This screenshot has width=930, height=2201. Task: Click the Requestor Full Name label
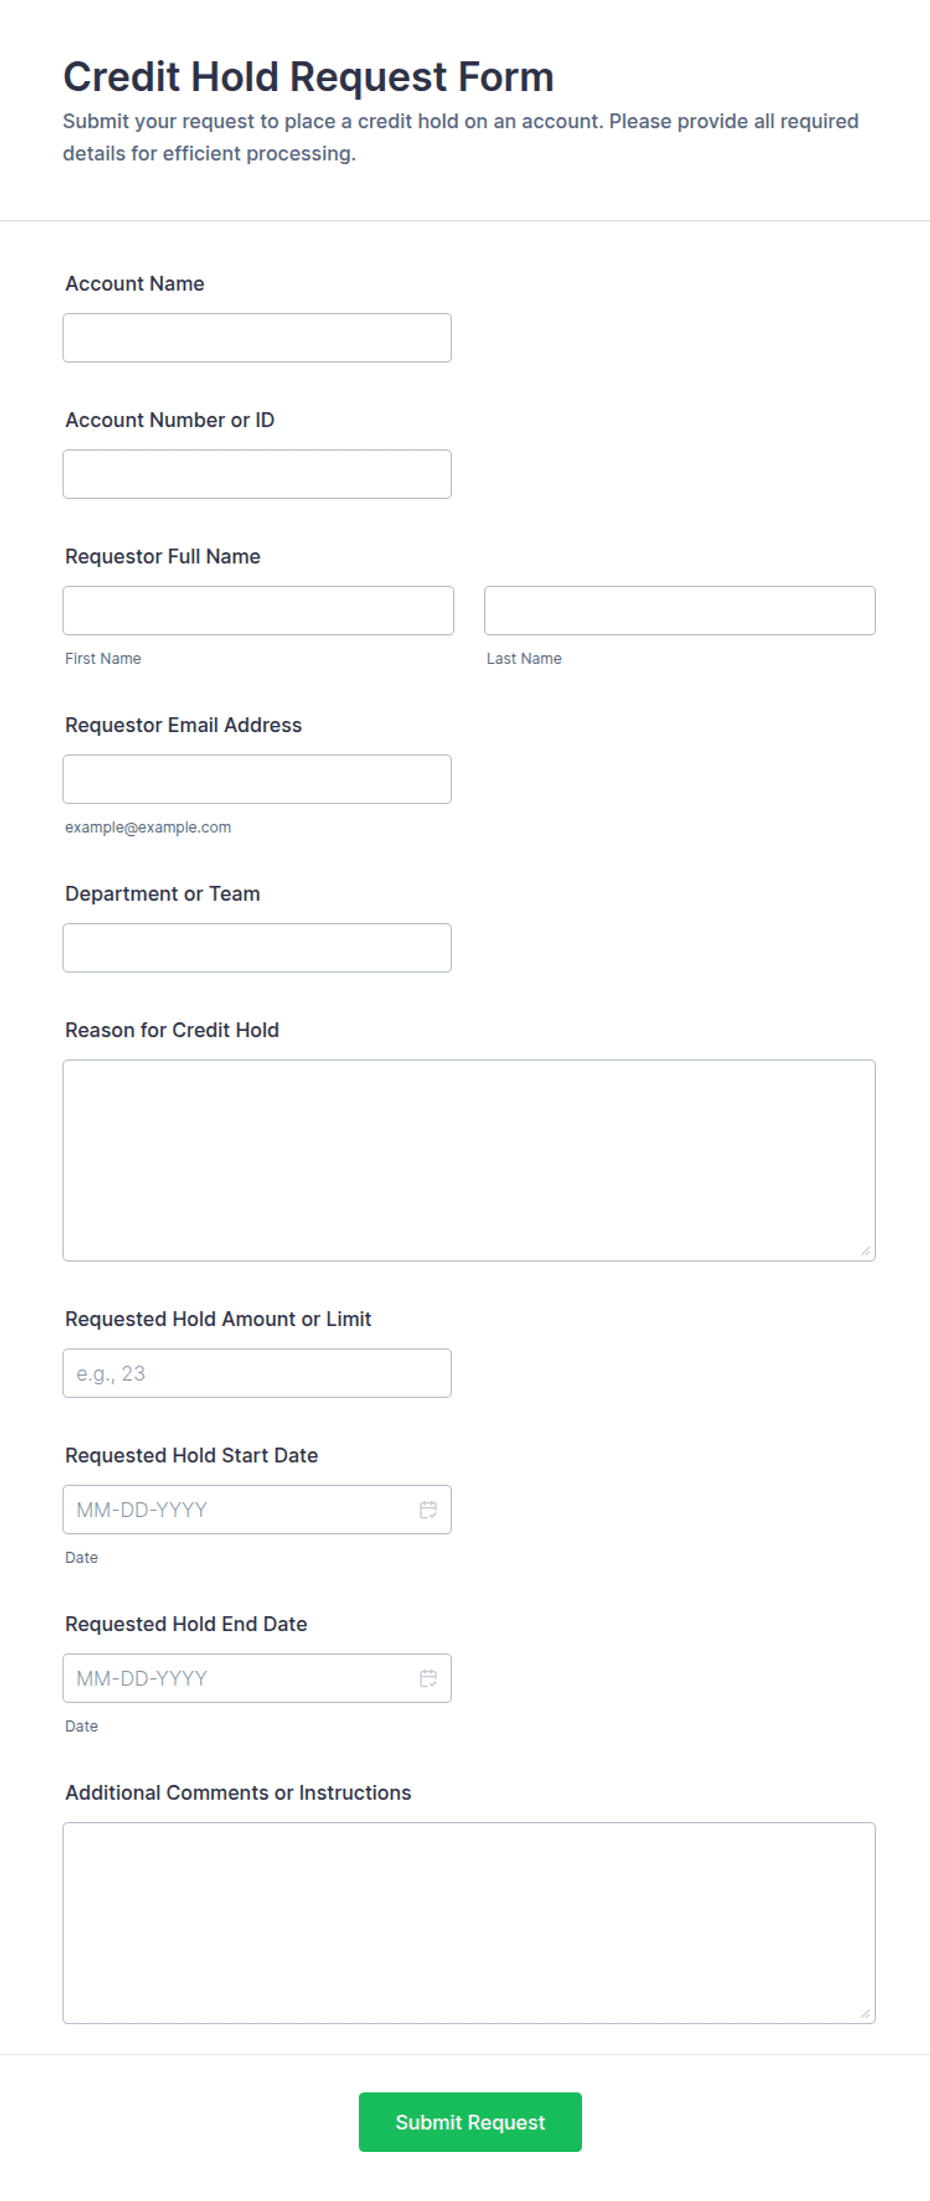(163, 556)
